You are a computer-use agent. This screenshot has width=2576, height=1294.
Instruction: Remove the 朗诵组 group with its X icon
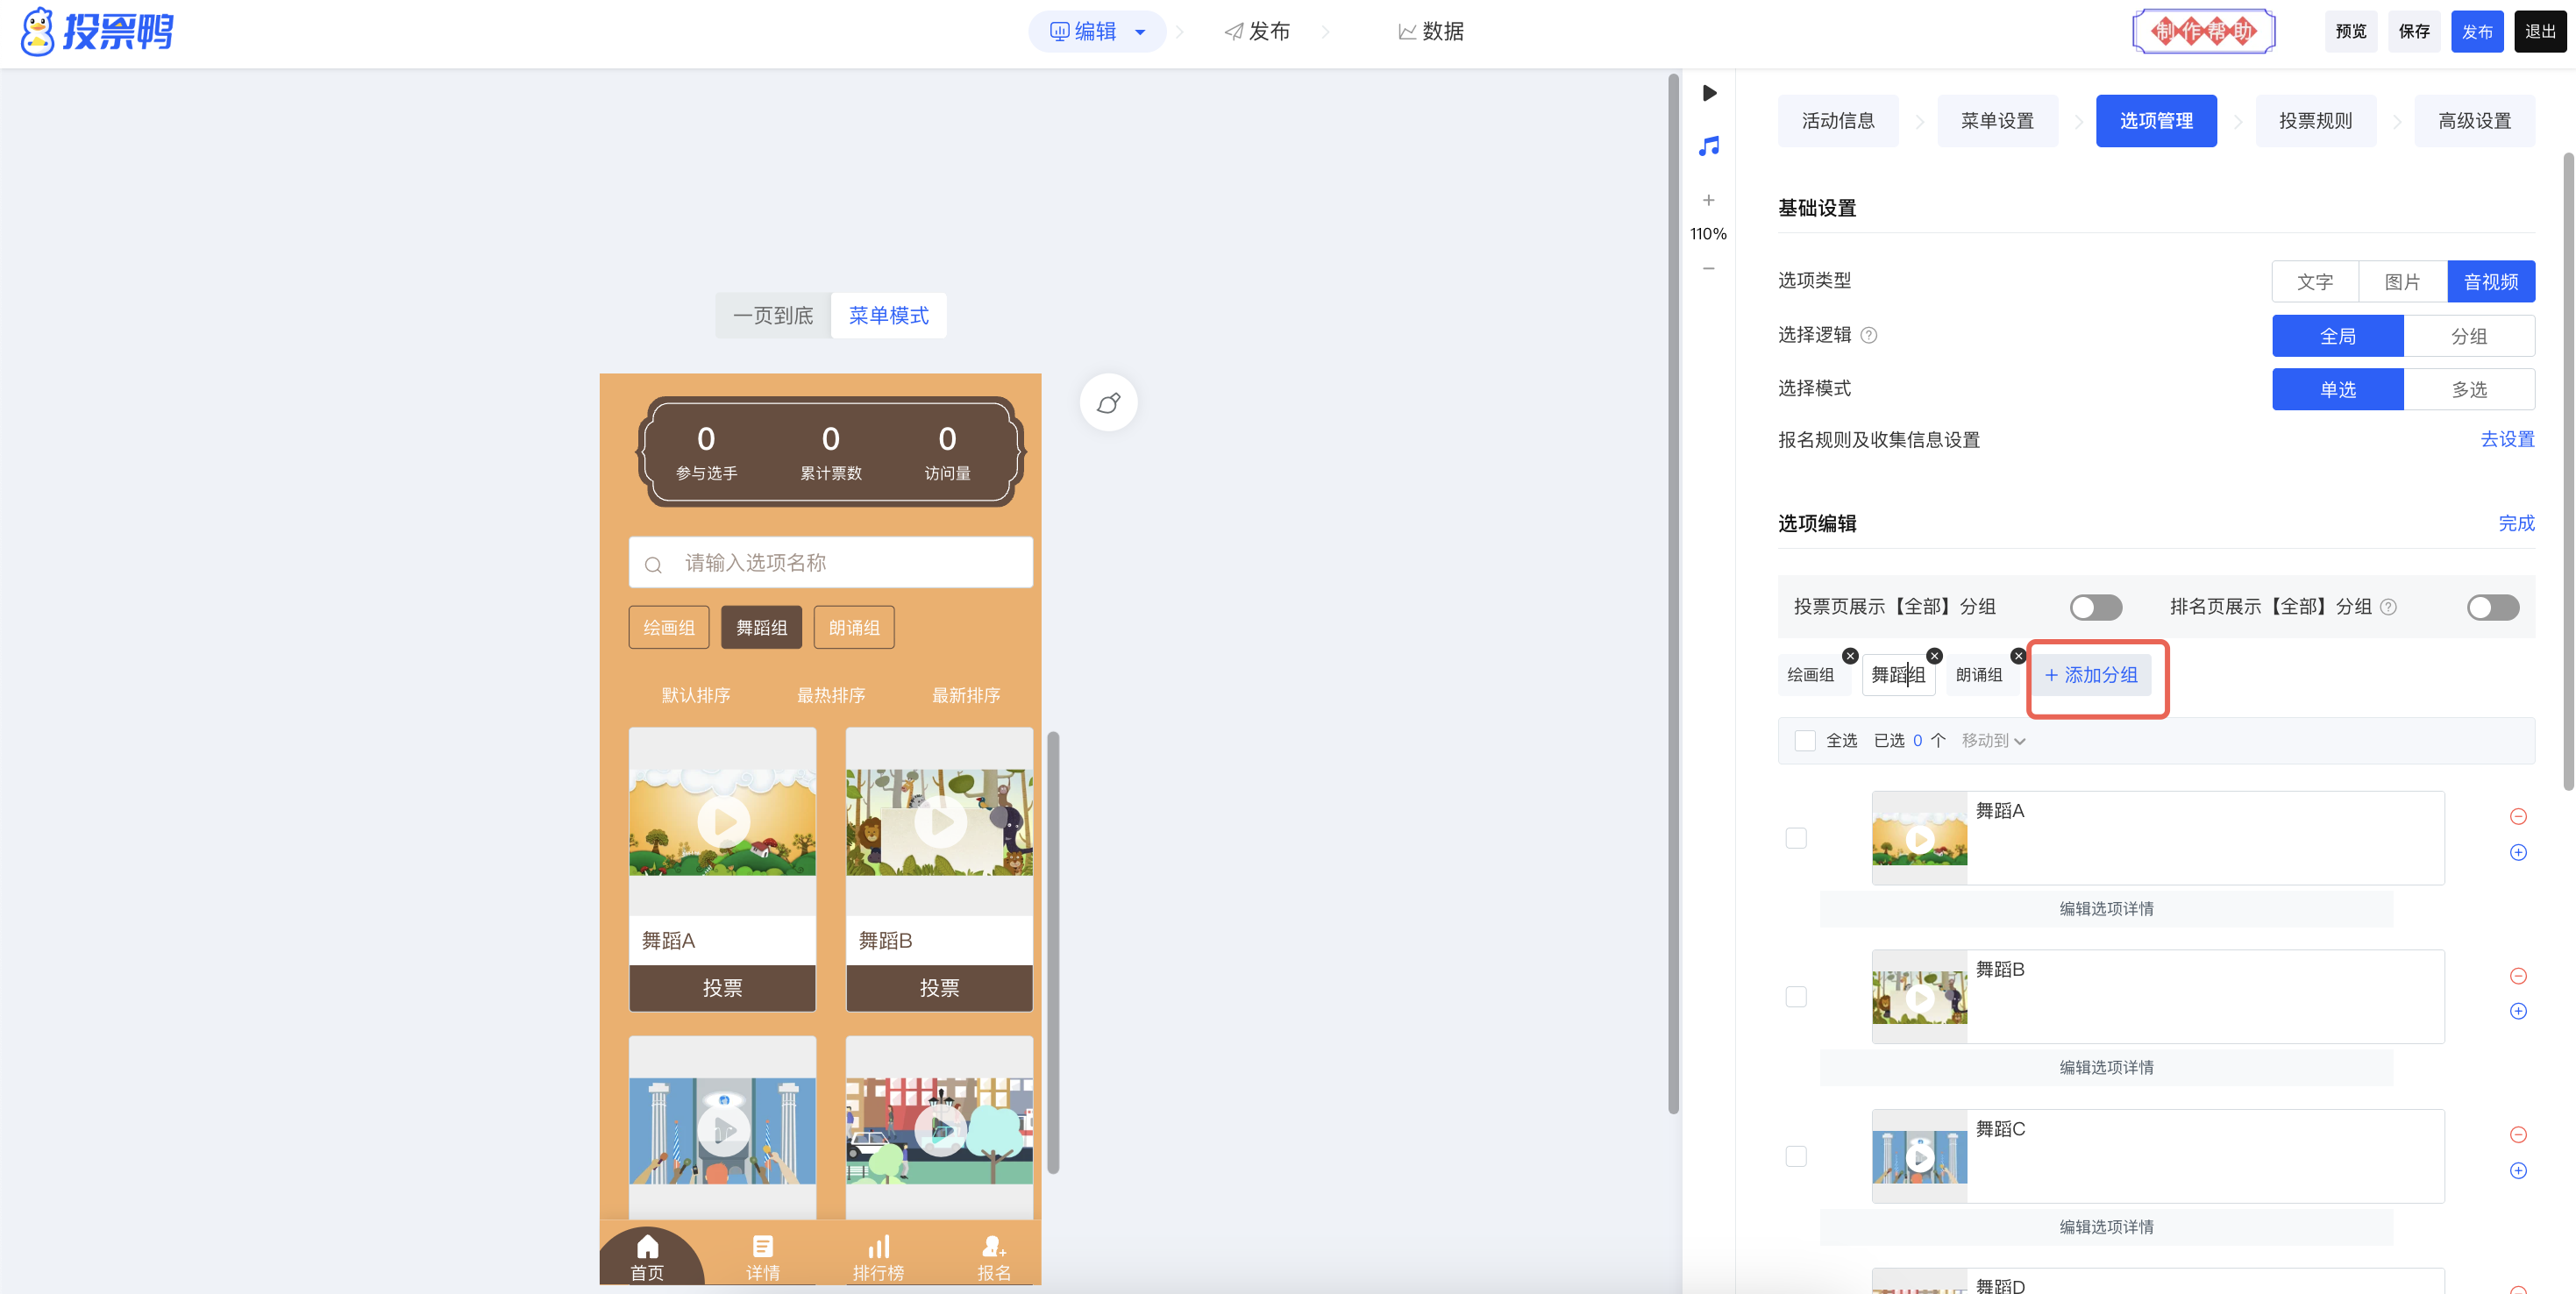pyautogui.click(x=2018, y=656)
